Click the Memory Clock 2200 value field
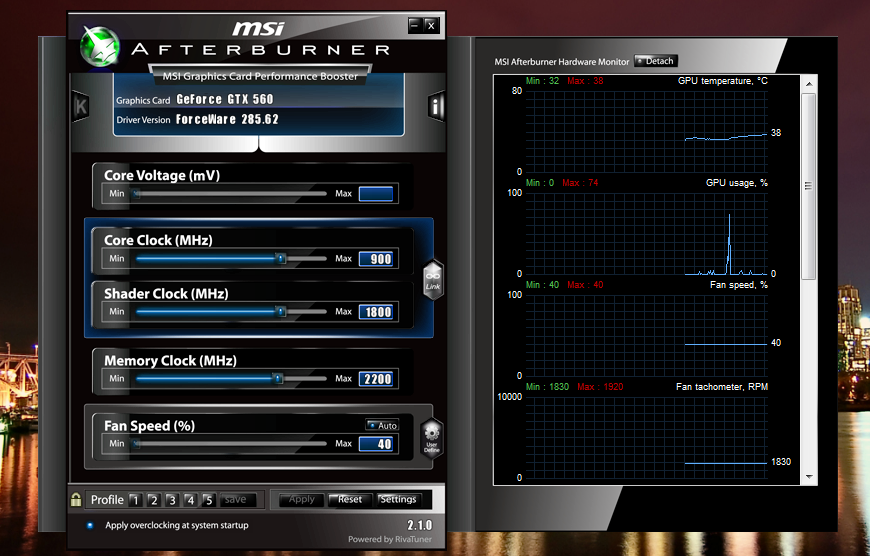The width and height of the screenshot is (870, 556). tap(376, 379)
